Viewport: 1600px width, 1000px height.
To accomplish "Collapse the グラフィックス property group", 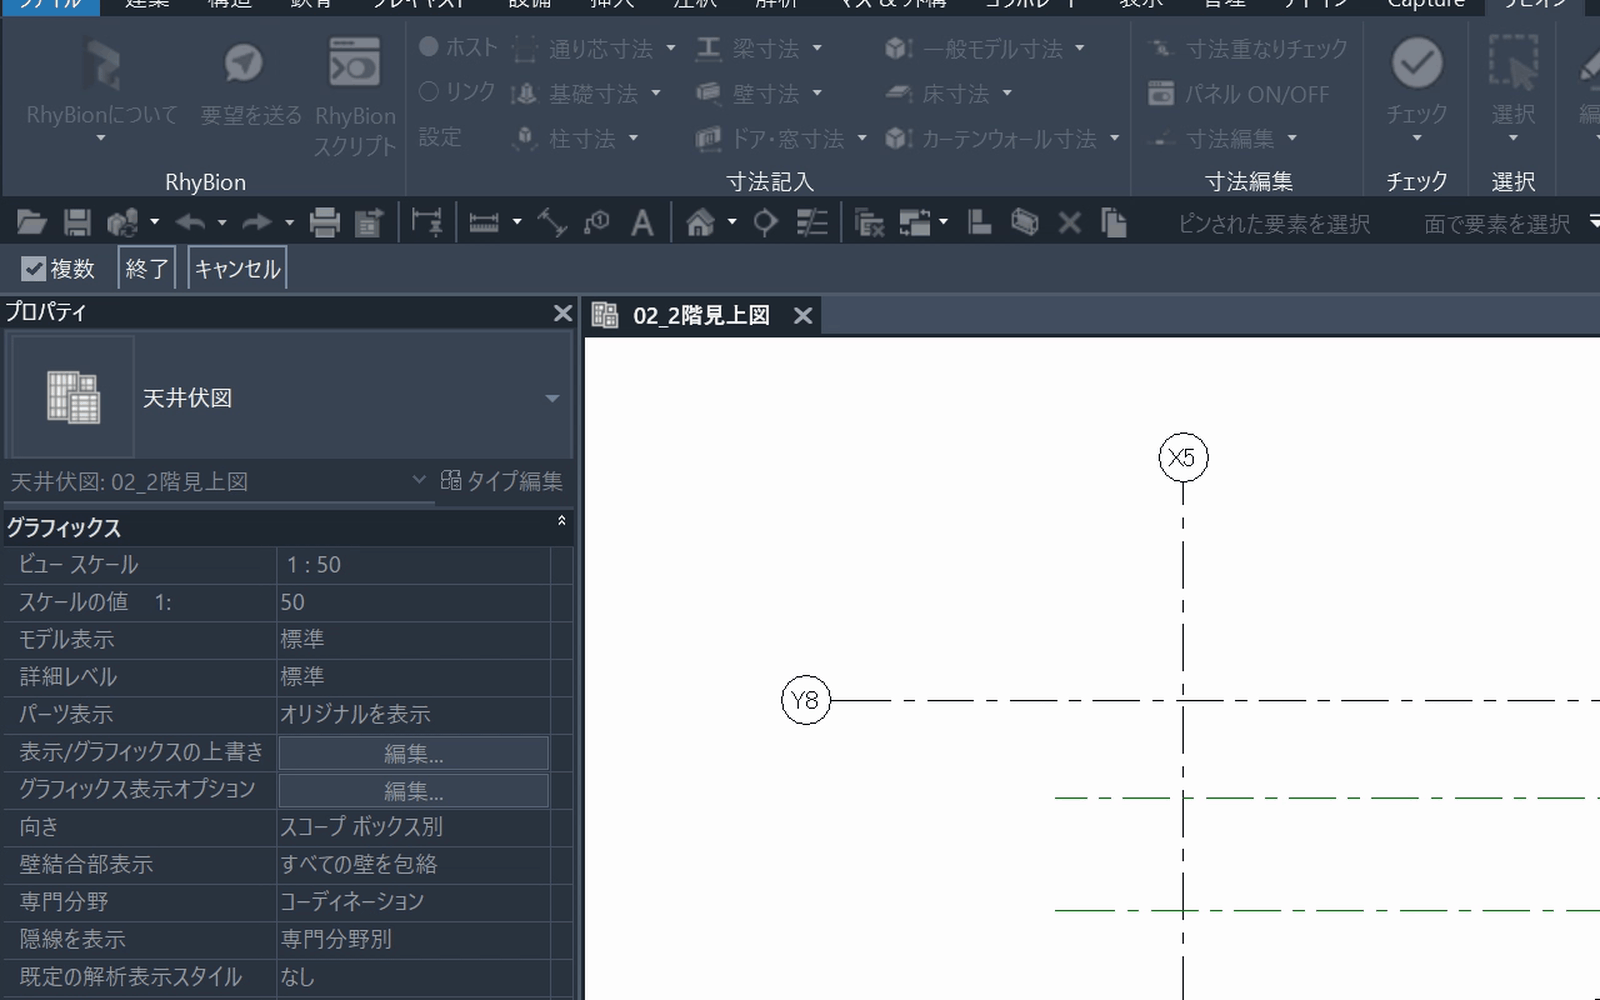I will [561, 521].
